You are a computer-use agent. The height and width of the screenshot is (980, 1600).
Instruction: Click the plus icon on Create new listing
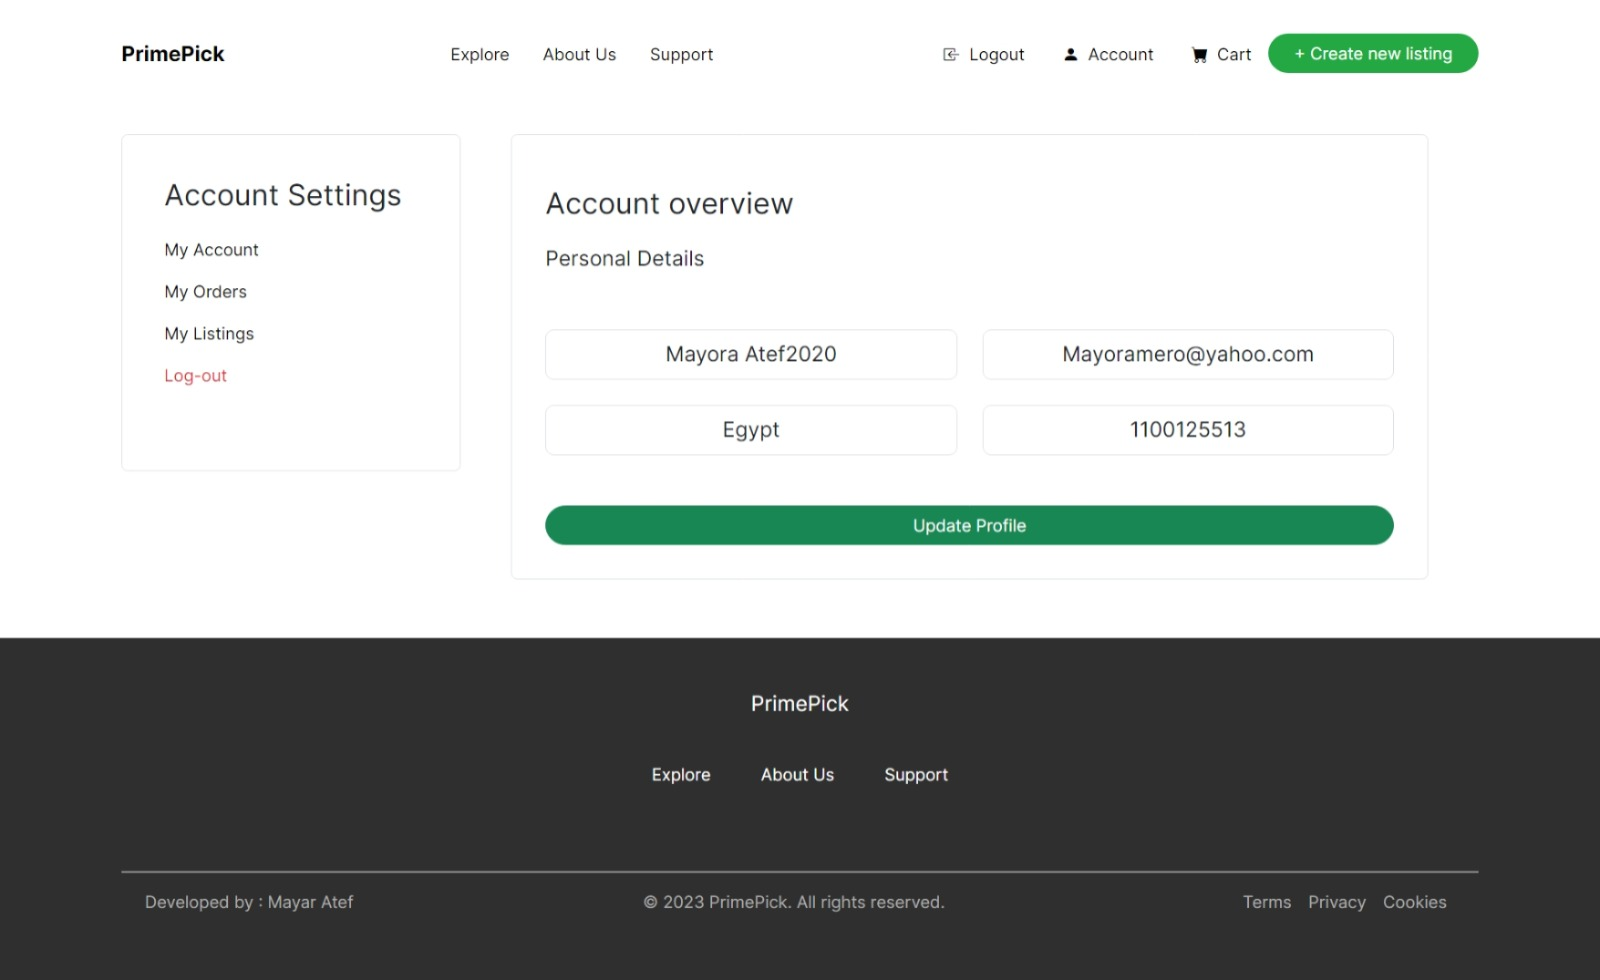point(1298,53)
